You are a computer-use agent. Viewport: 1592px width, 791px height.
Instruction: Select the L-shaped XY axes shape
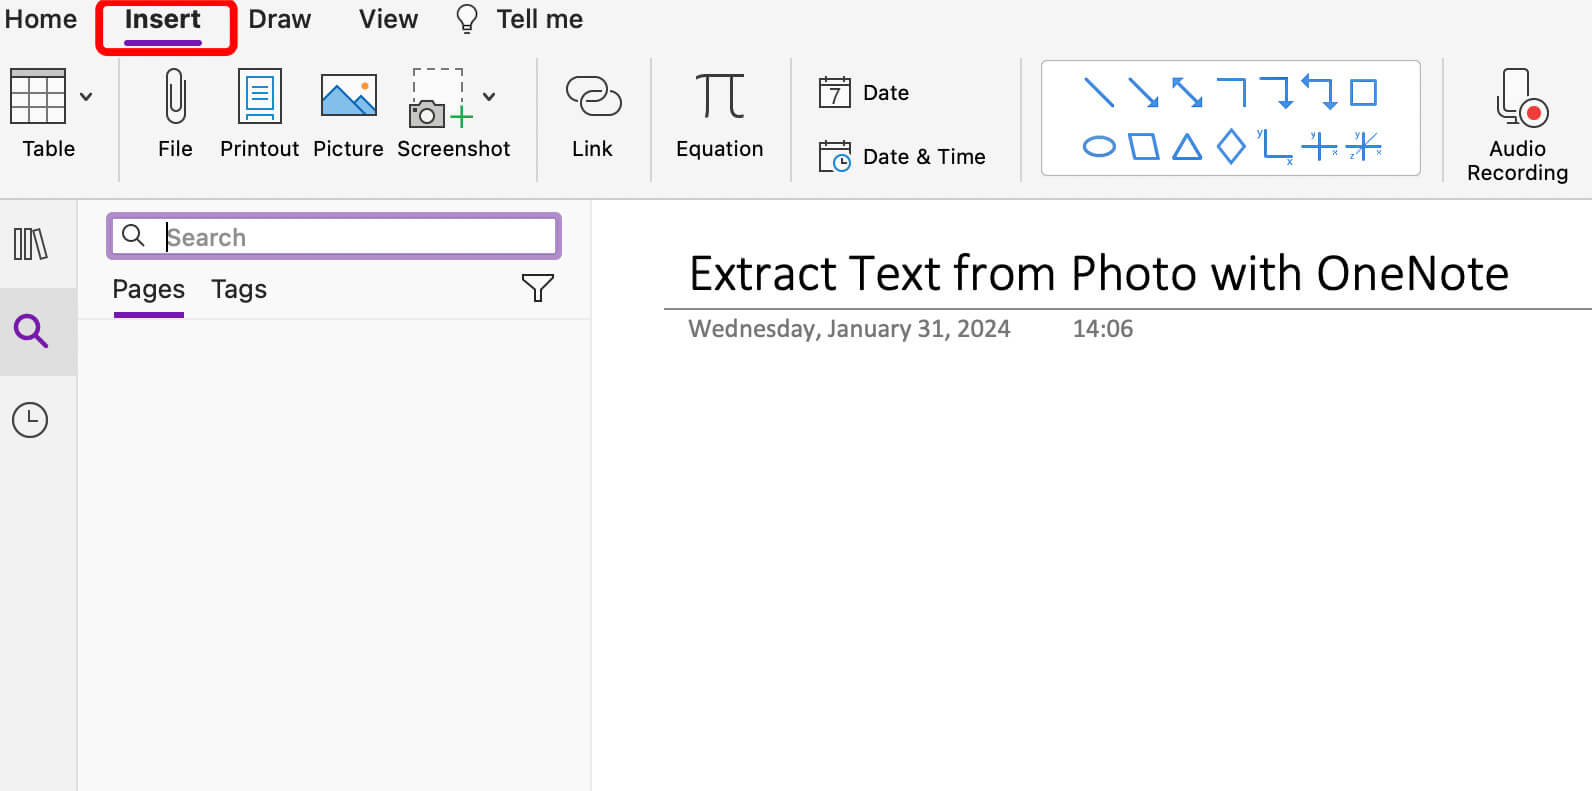coord(1276,147)
